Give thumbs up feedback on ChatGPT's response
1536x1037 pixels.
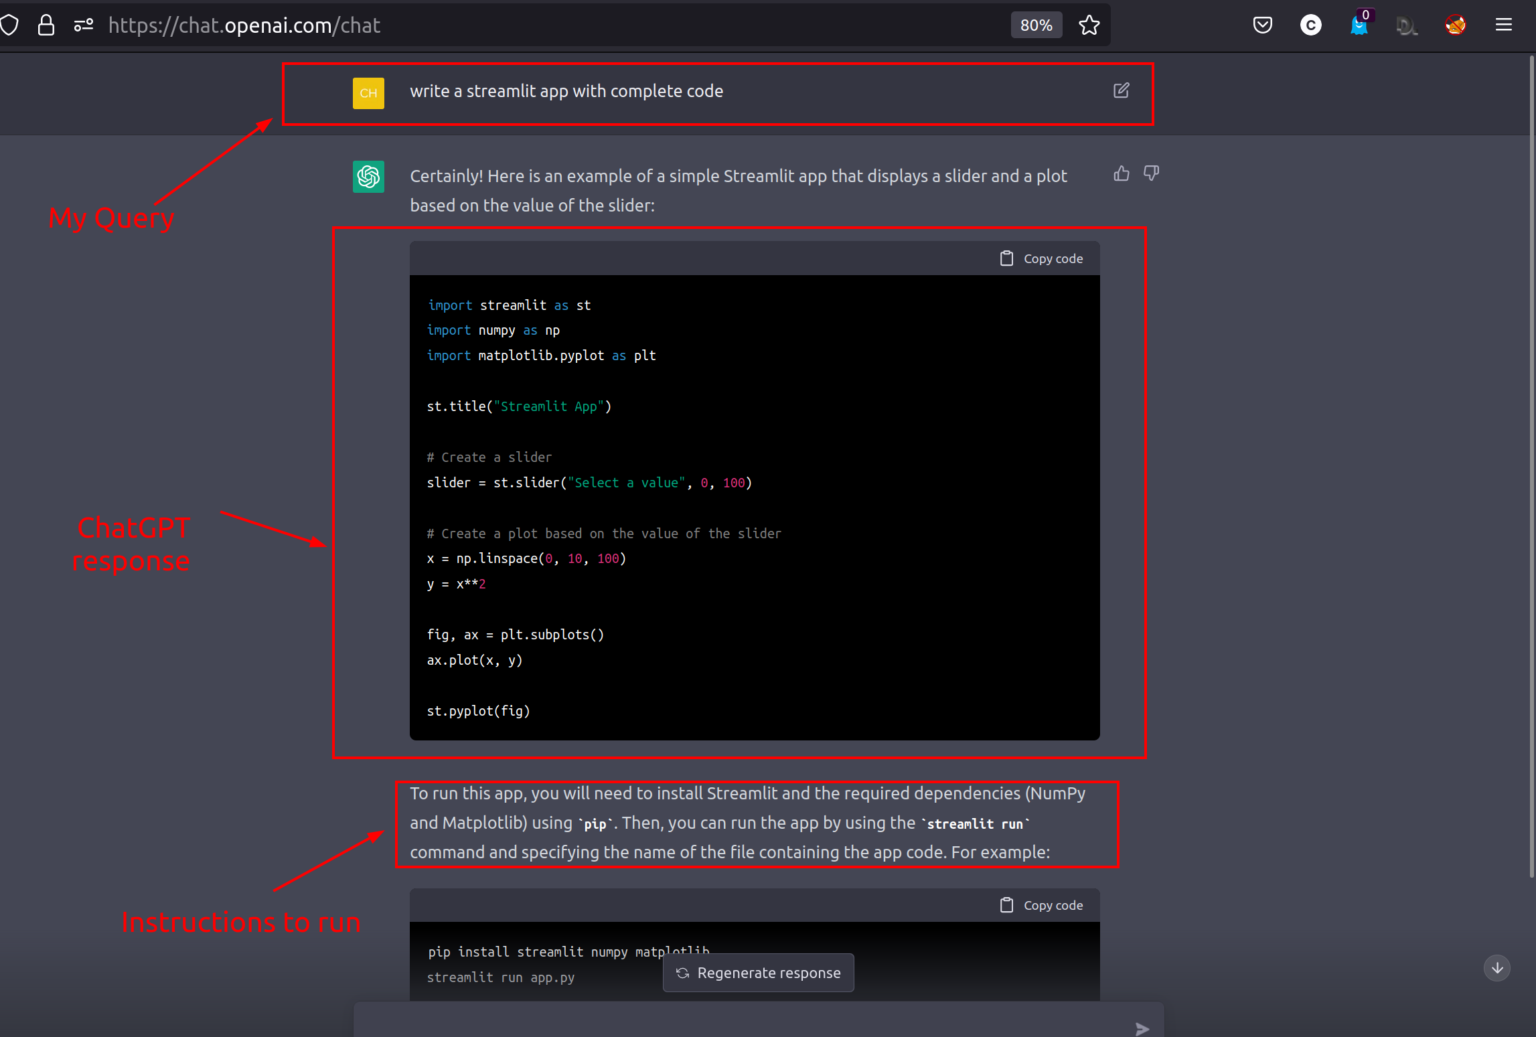point(1120,173)
